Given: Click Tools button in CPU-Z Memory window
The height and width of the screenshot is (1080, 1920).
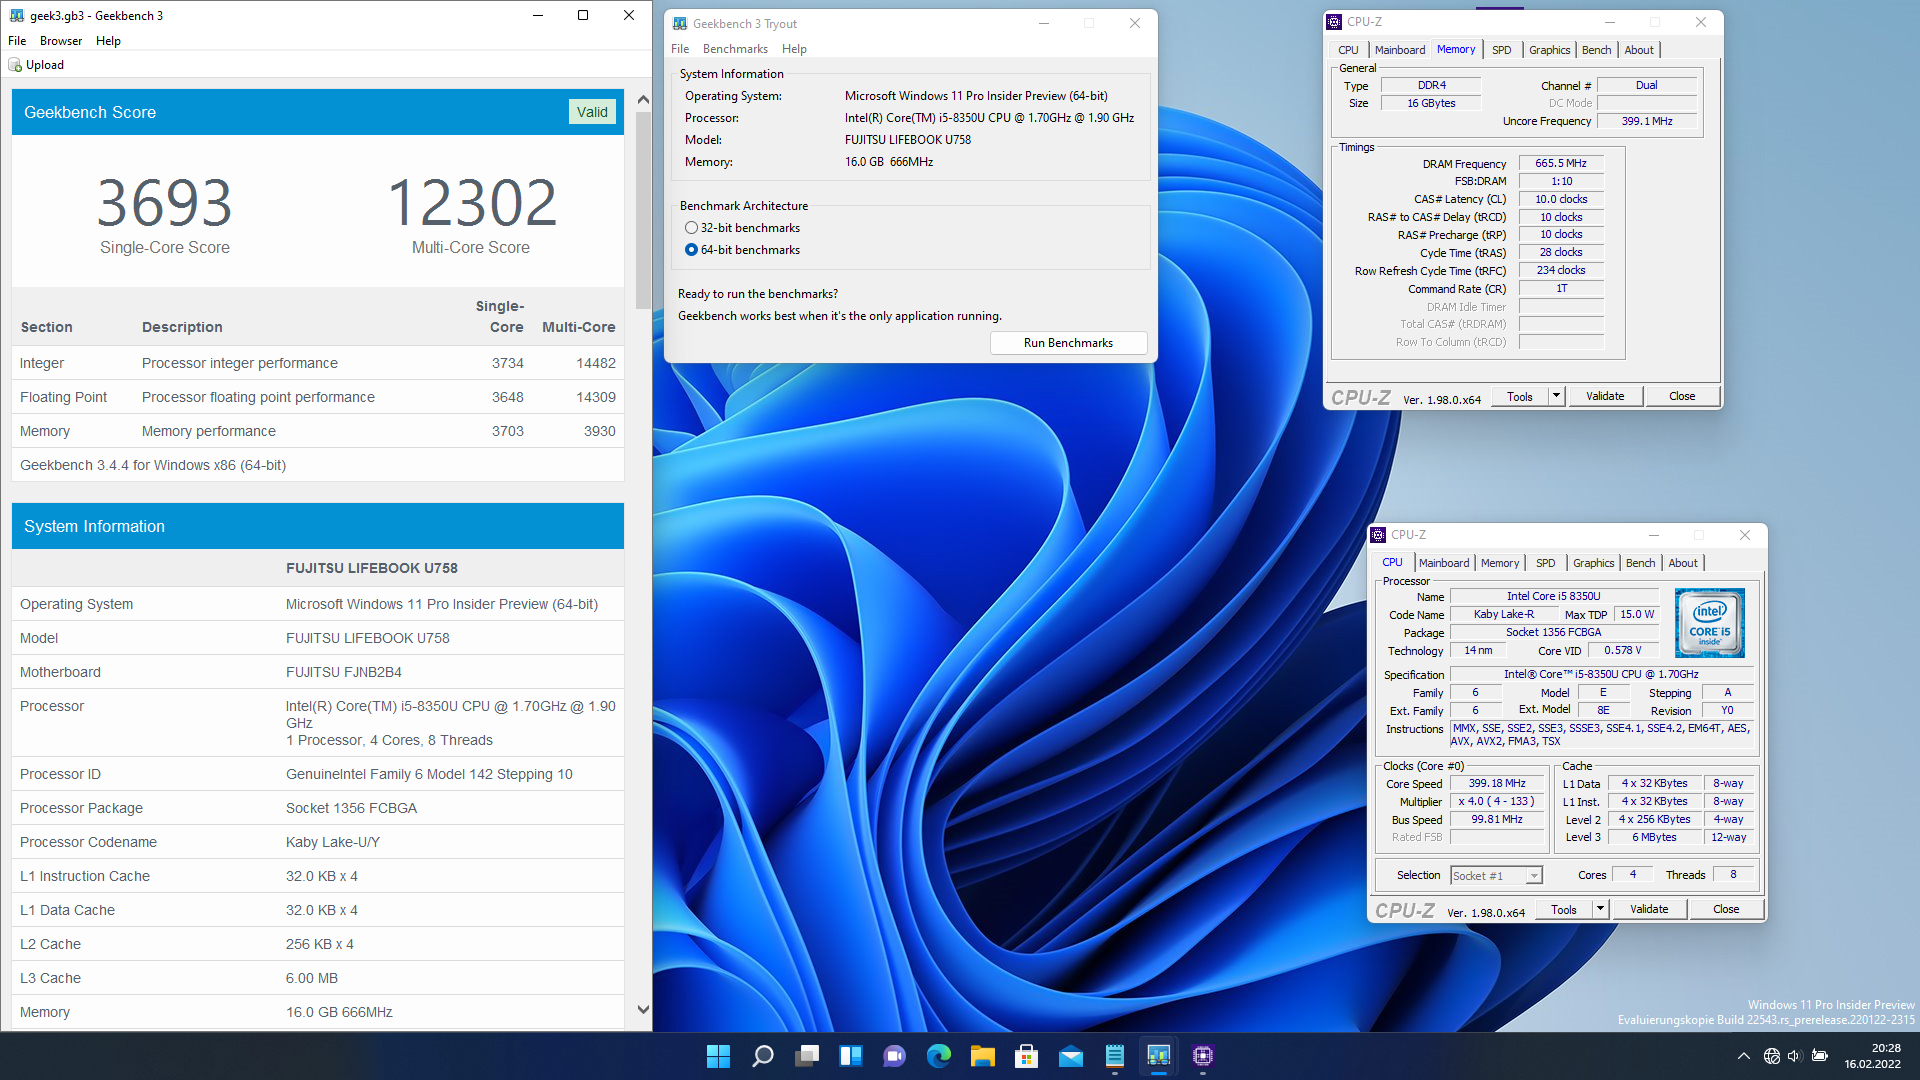Looking at the screenshot, I should coord(1520,396).
